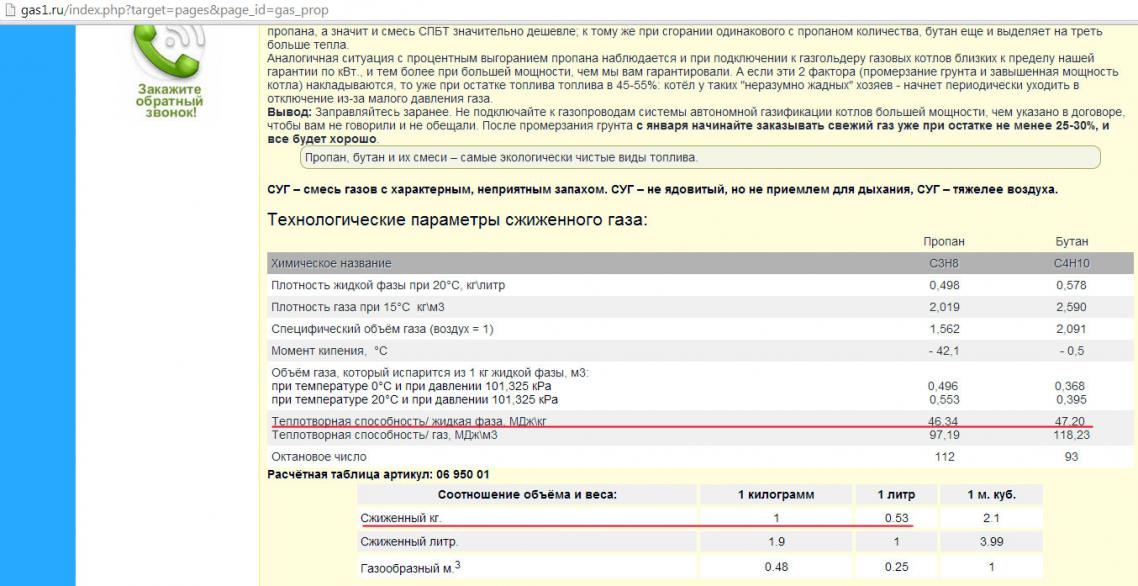This screenshot has height=586, width=1138.
Task: Click the octane value 112
Action: click(x=945, y=457)
